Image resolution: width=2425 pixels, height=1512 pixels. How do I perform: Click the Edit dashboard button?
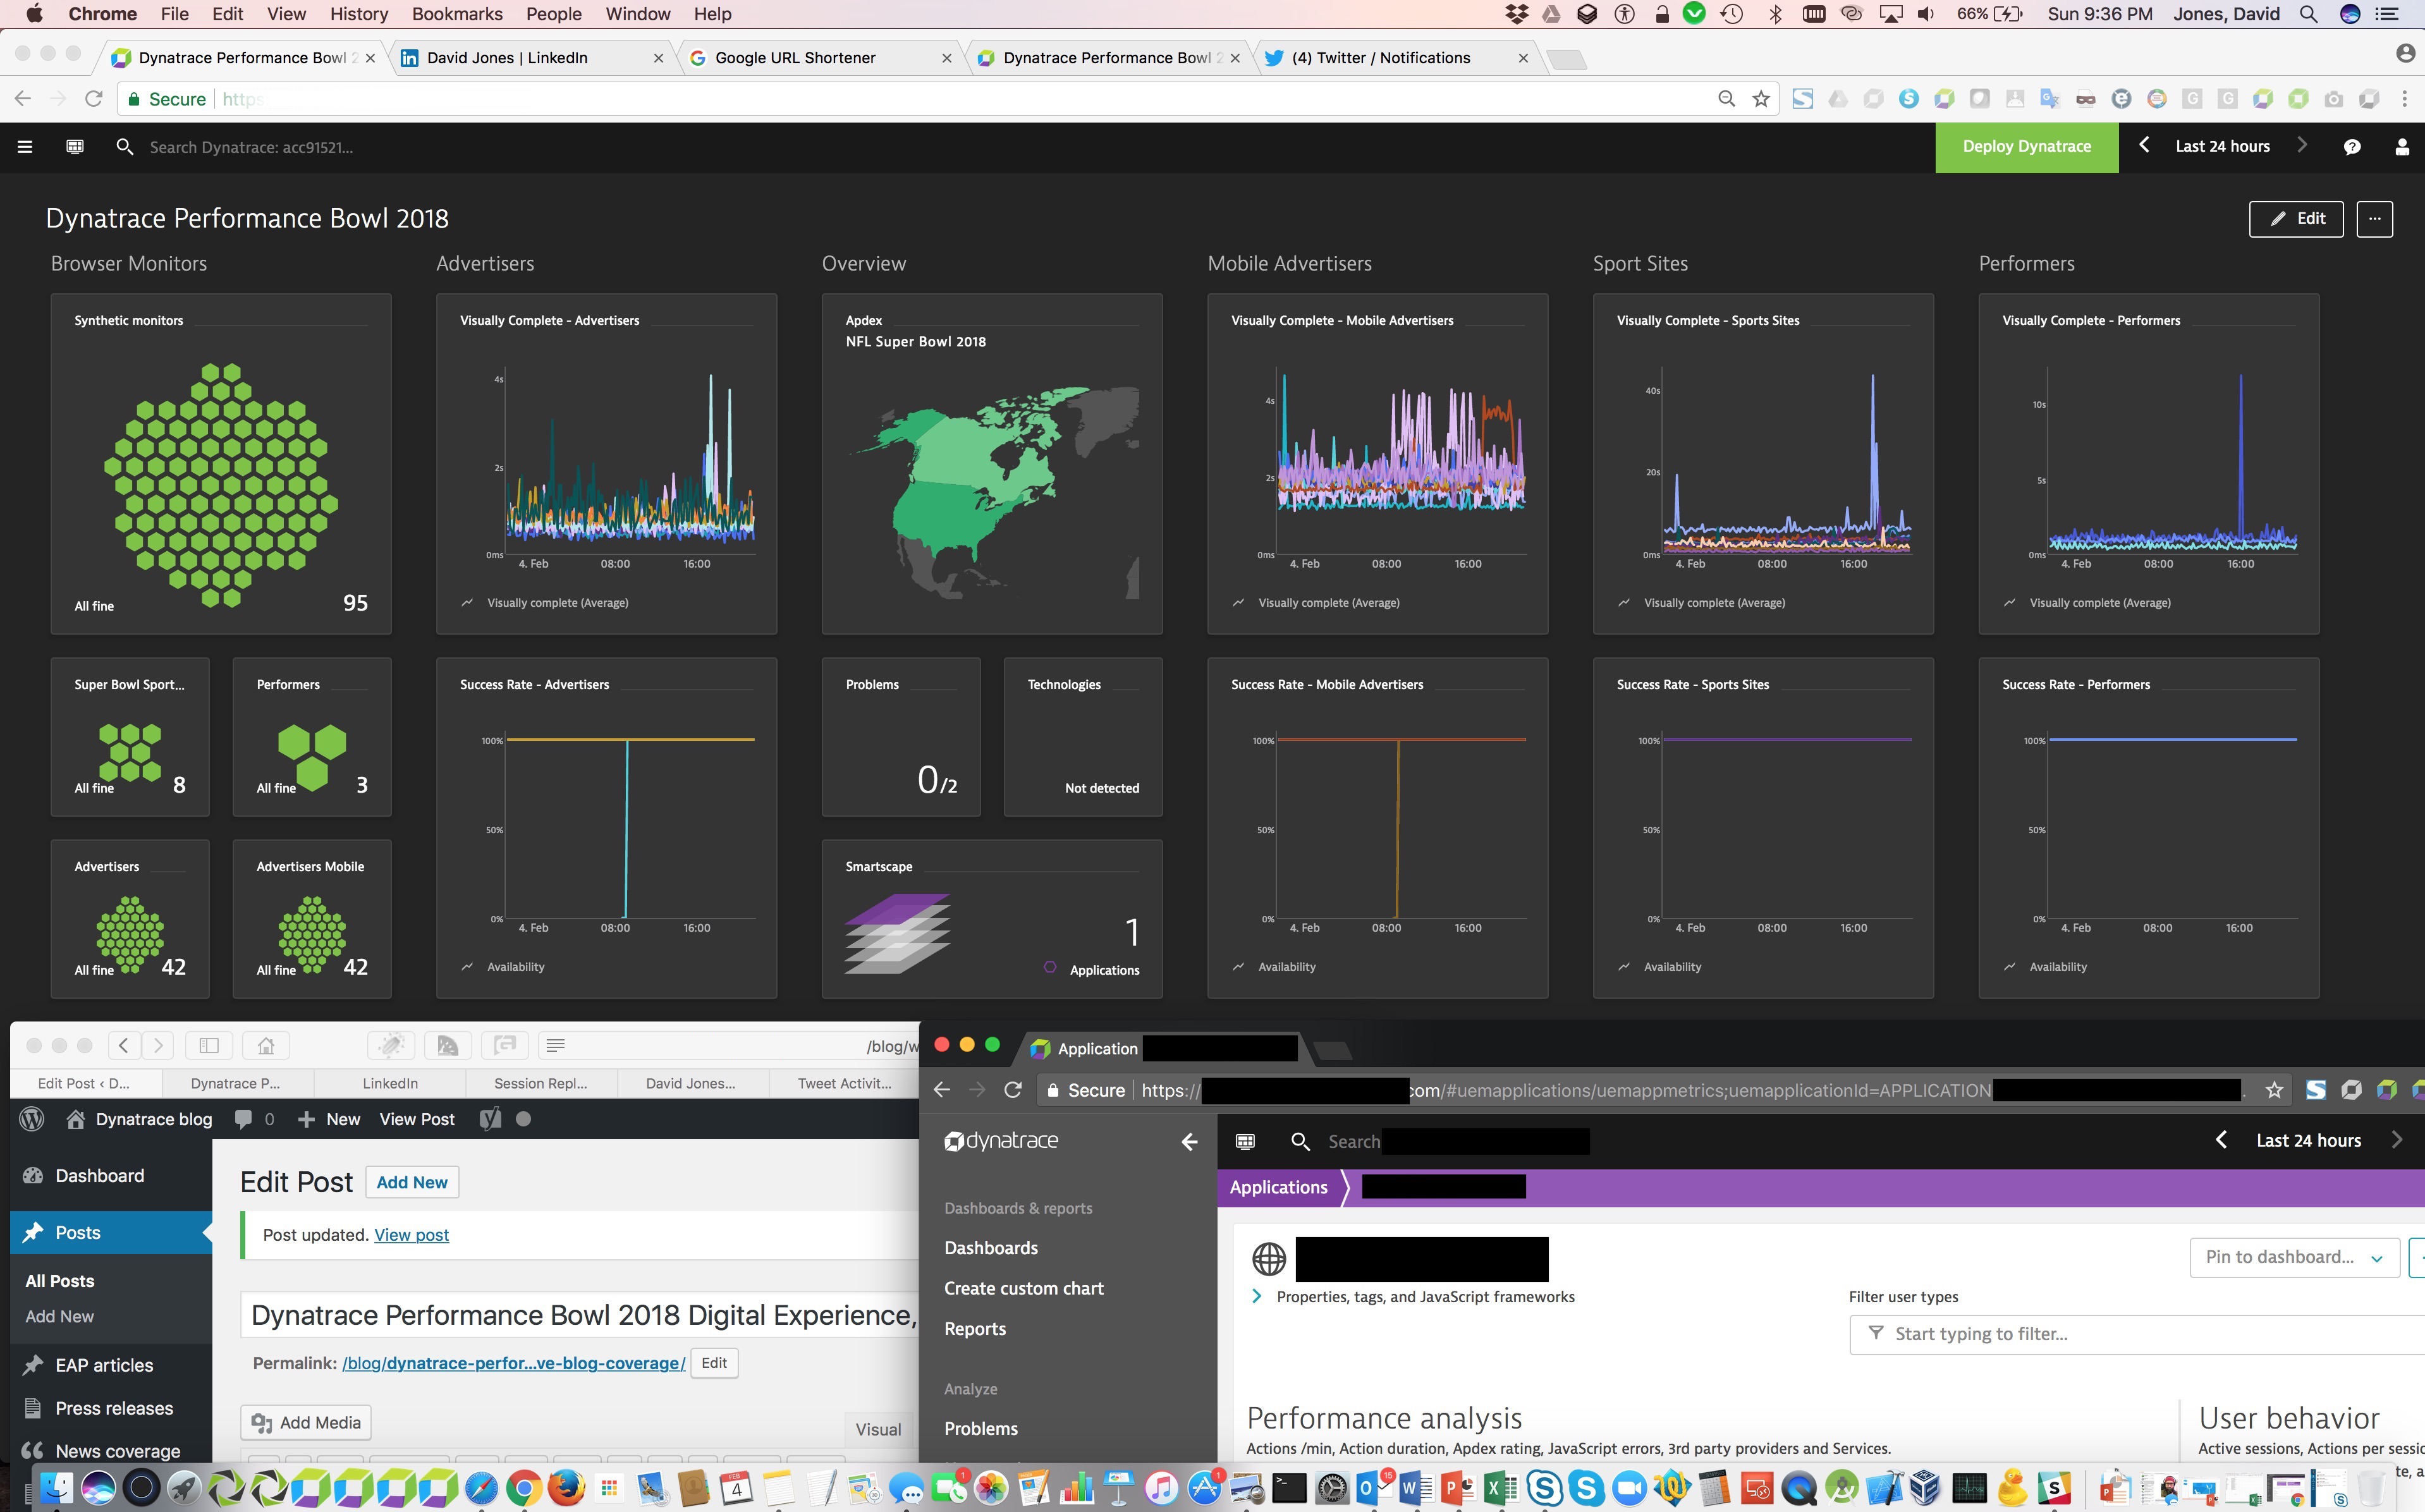tap(2296, 219)
